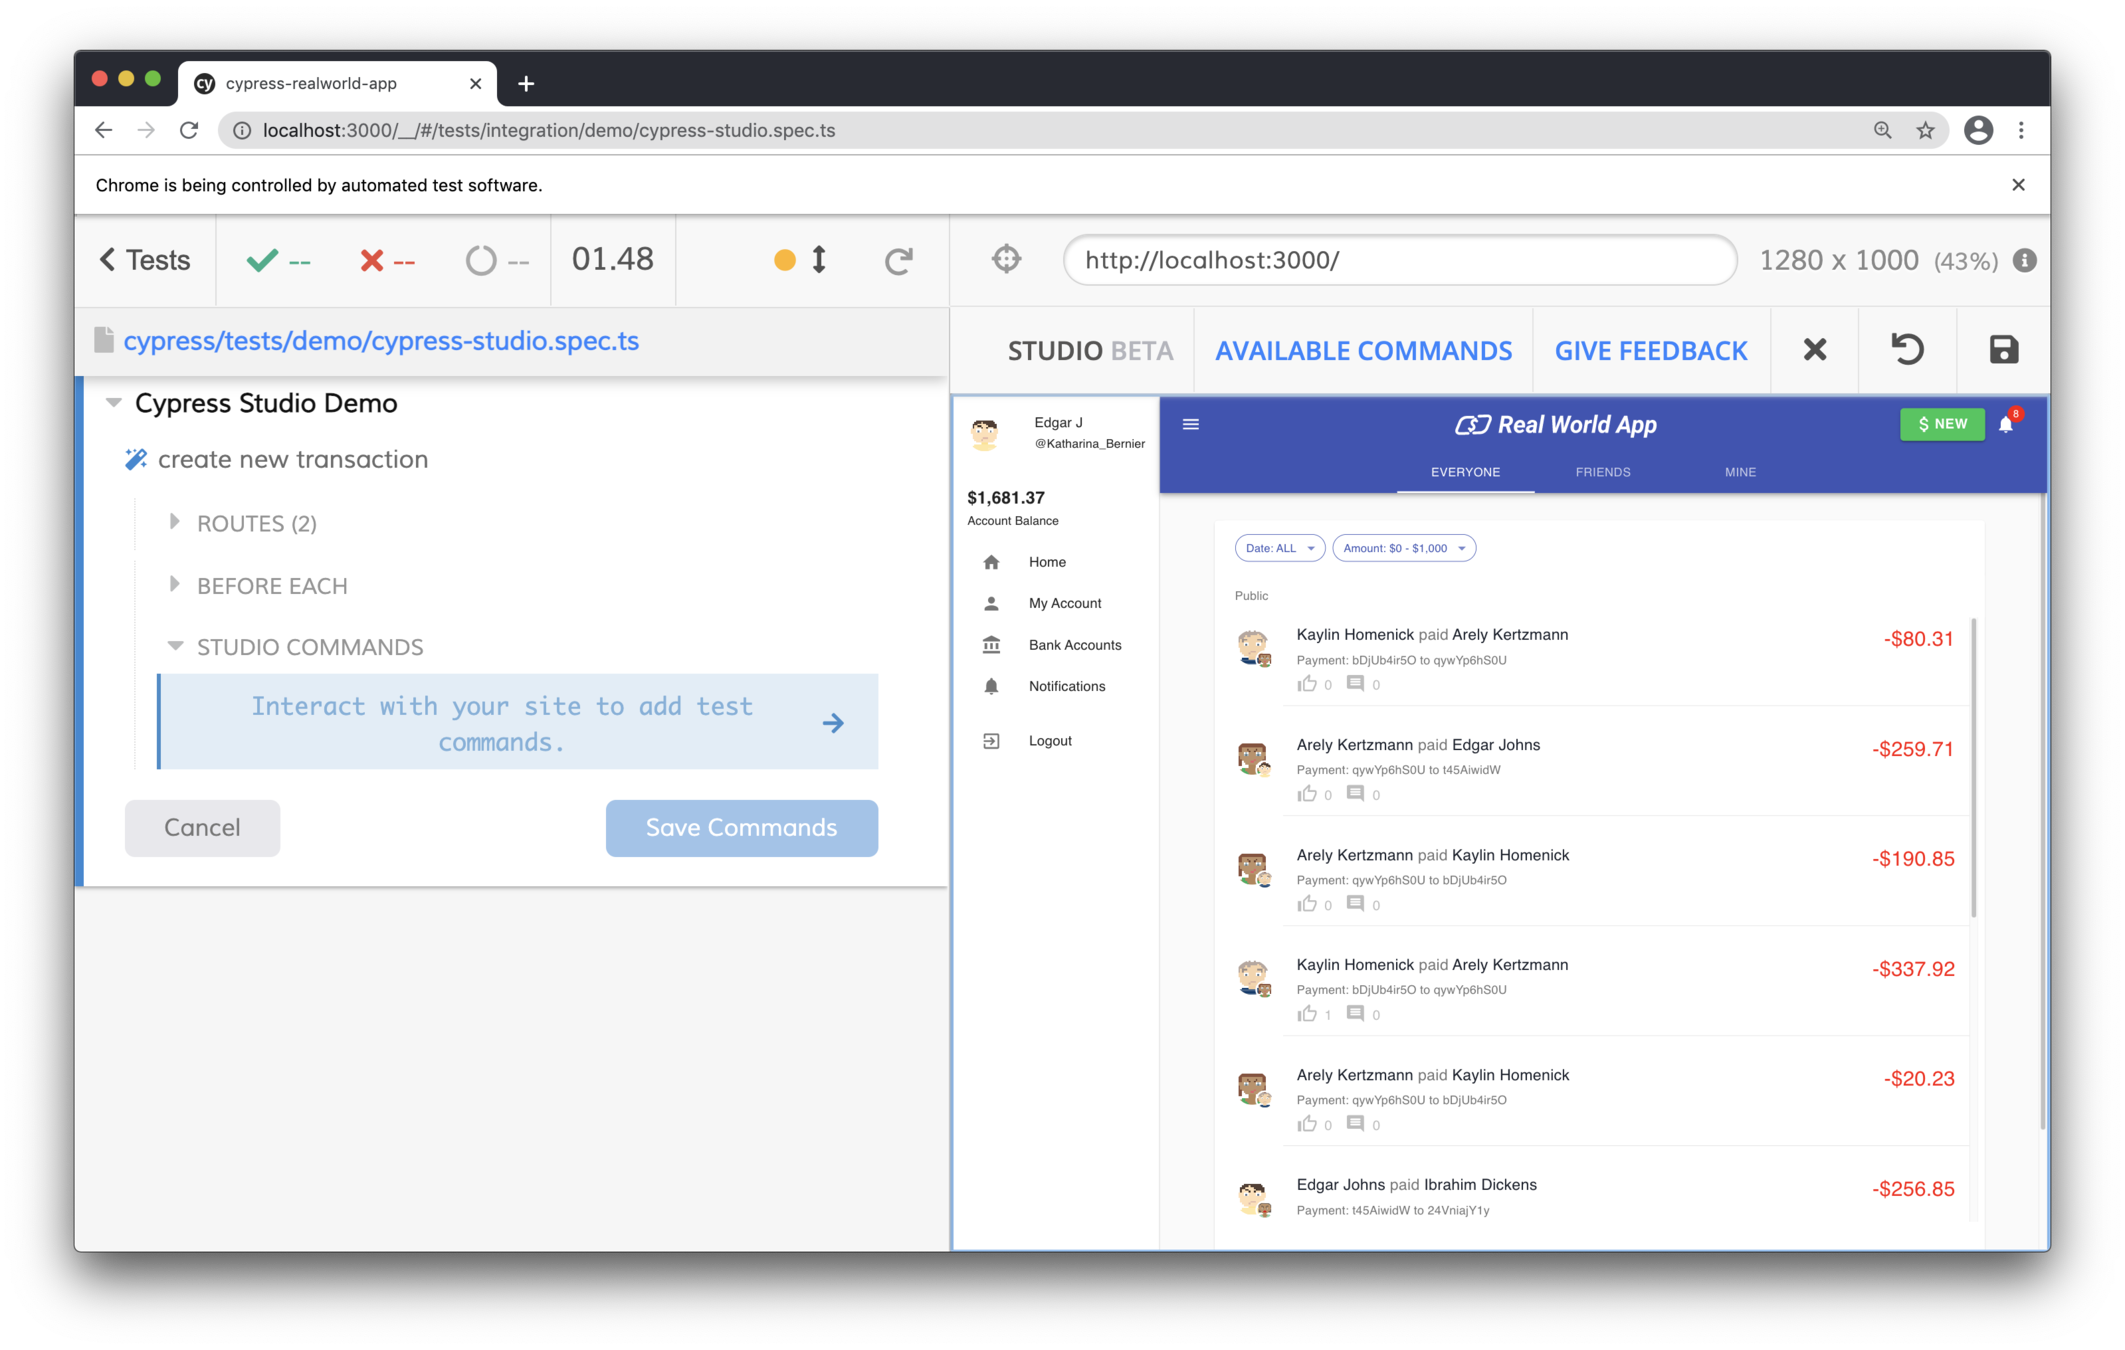Open the notifications bell with red badge
2125x1350 pixels.
click(x=2006, y=424)
